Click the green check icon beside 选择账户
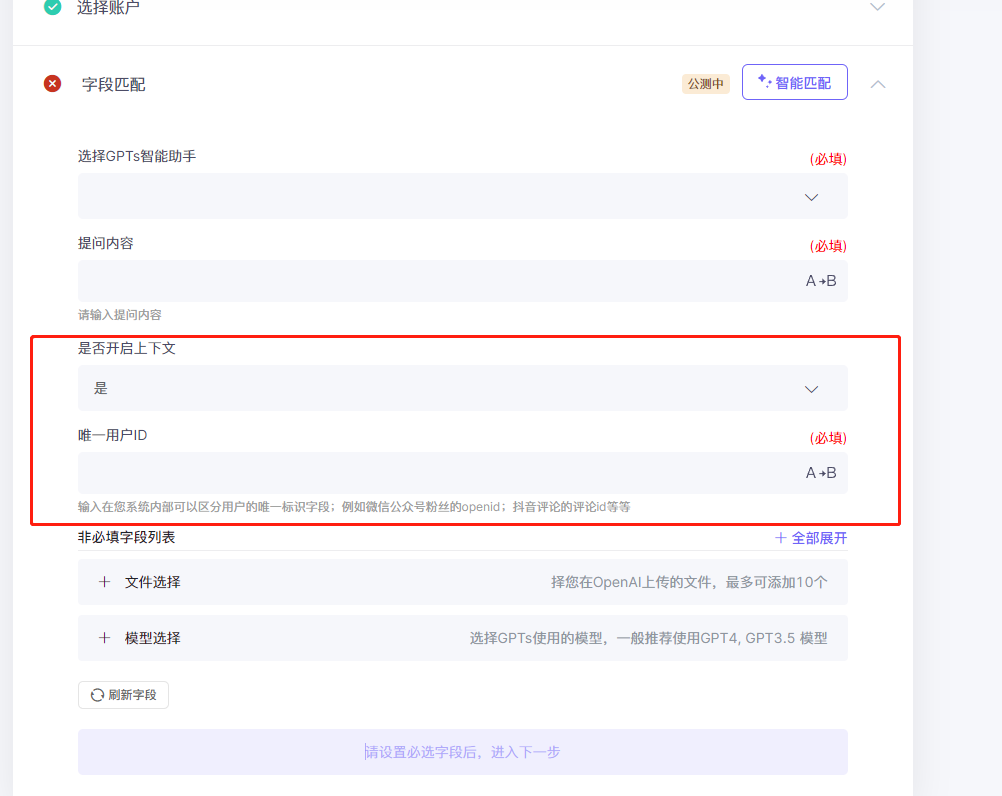 coord(52,7)
